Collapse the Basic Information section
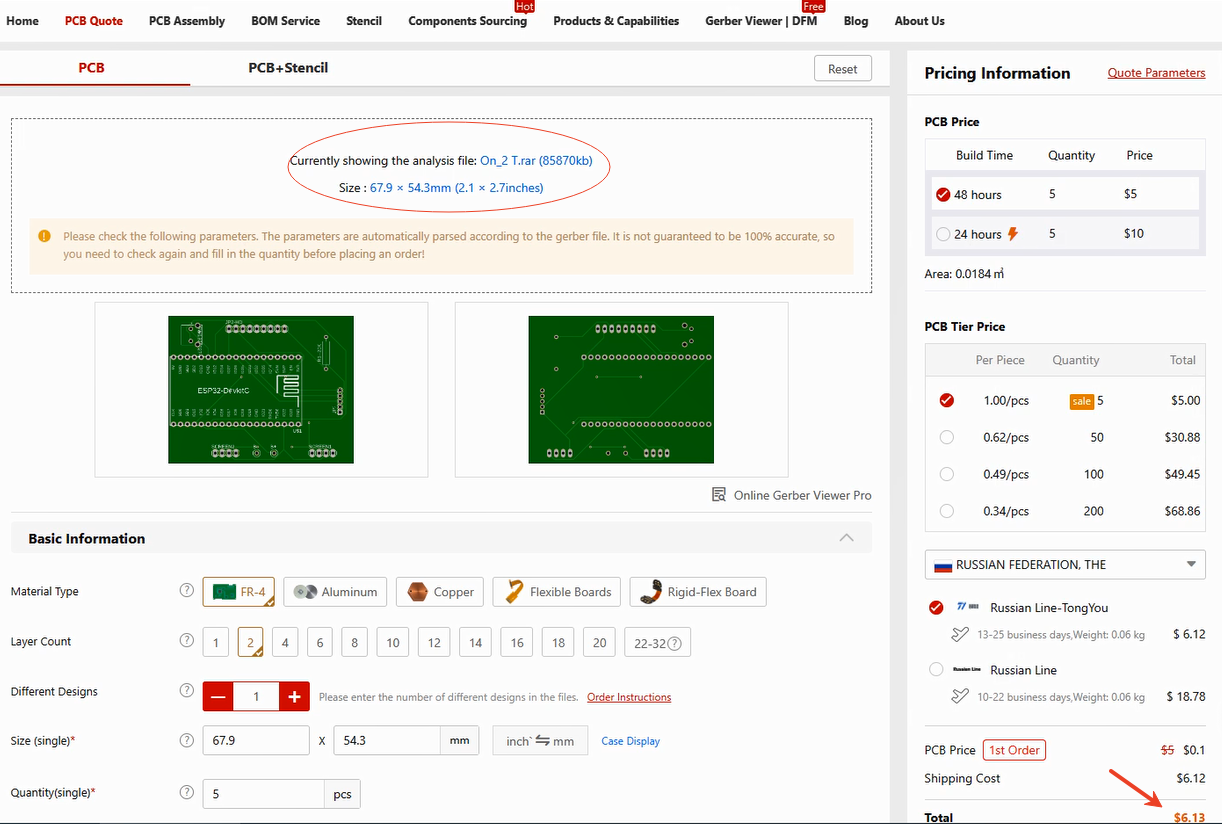Screen dimensions: 1222x824 [x=847, y=538]
